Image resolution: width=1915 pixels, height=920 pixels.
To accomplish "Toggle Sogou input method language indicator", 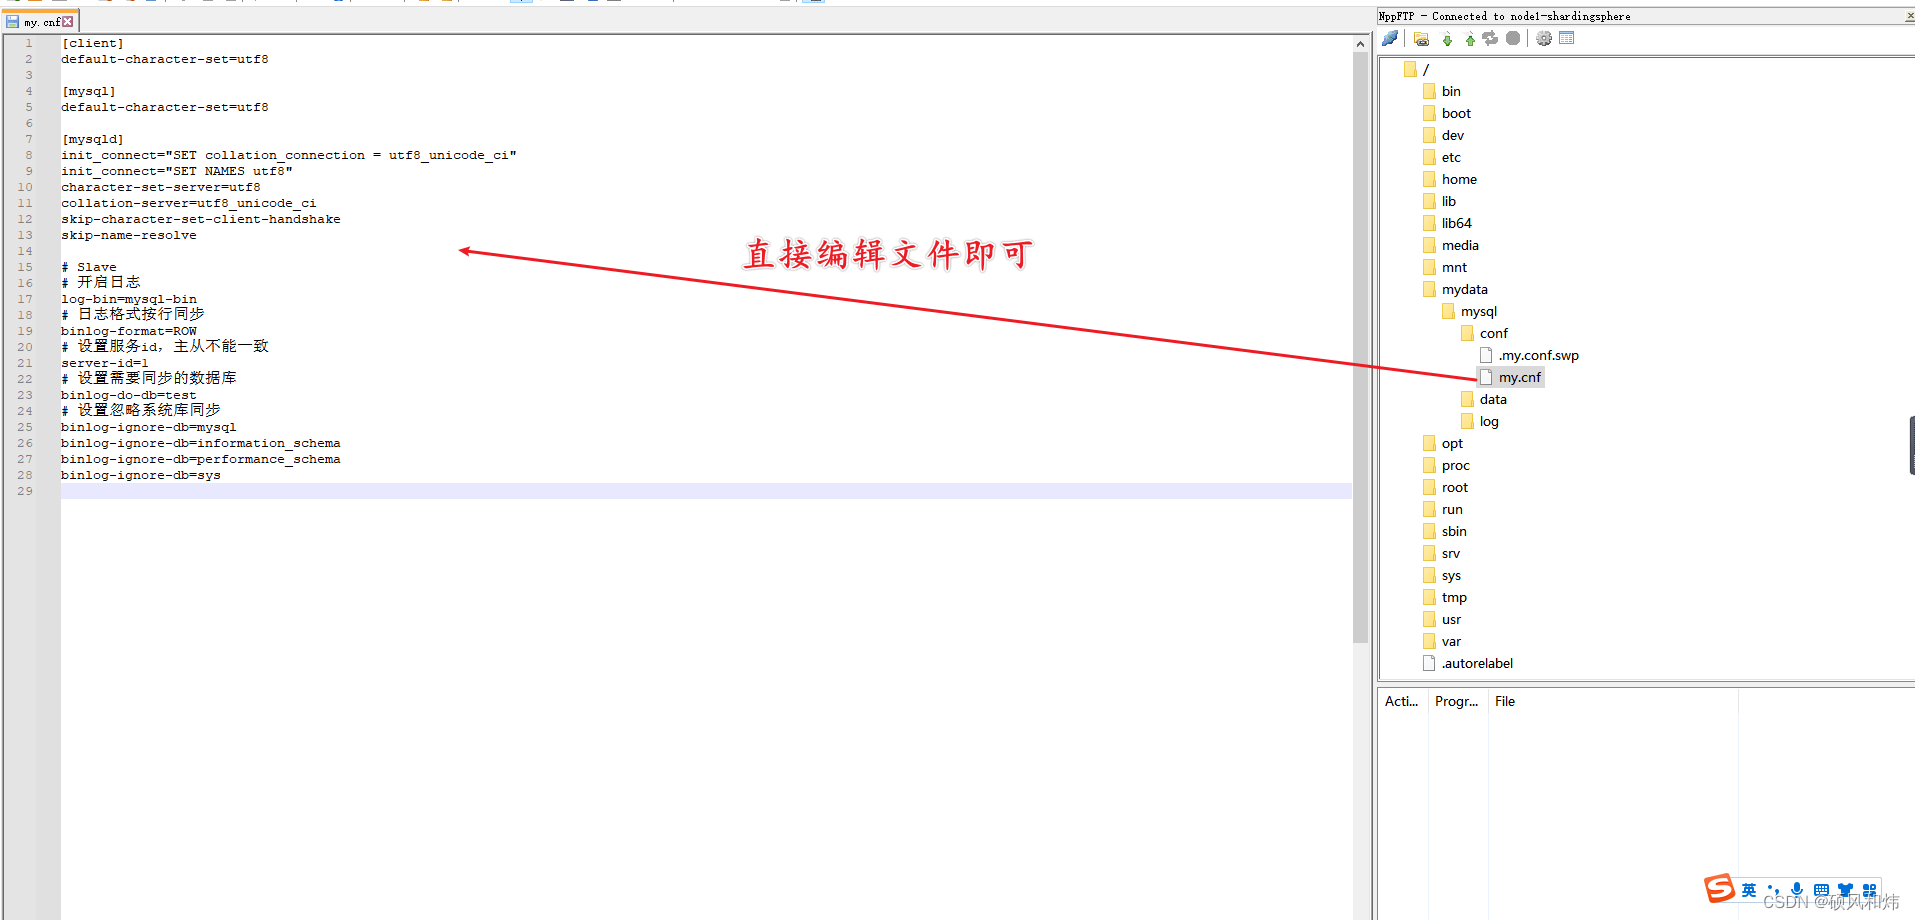I will tap(1748, 889).
